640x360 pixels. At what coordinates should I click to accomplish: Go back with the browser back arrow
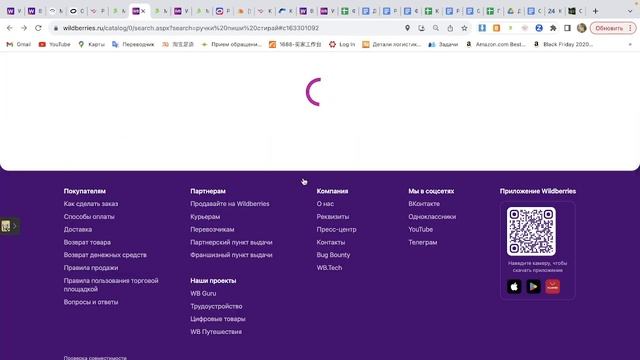click(x=9, y=28)
